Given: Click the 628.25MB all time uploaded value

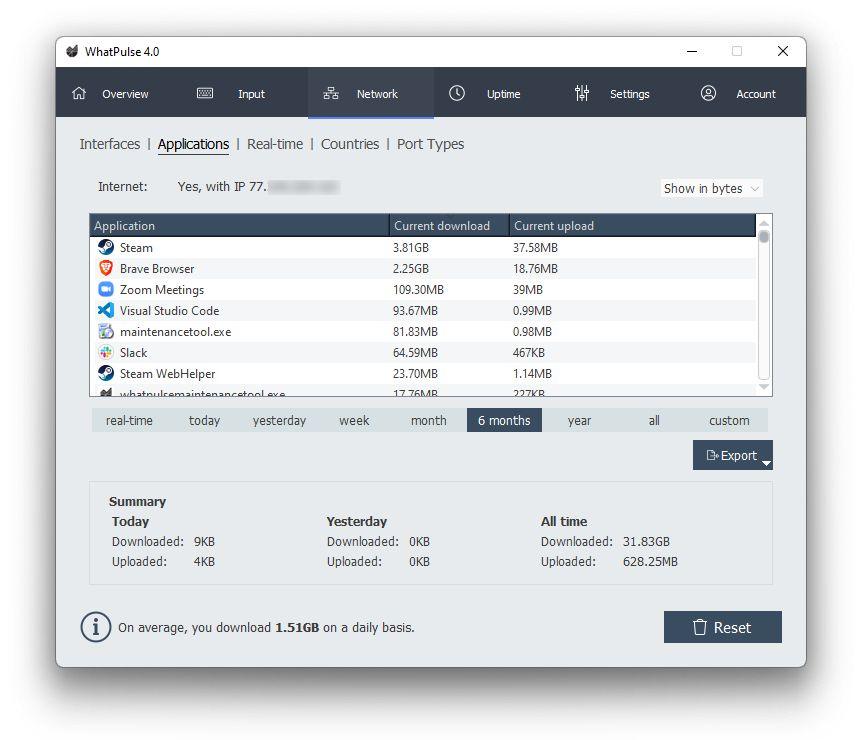Looking at the screenshot, I should (x=650, y=561).
